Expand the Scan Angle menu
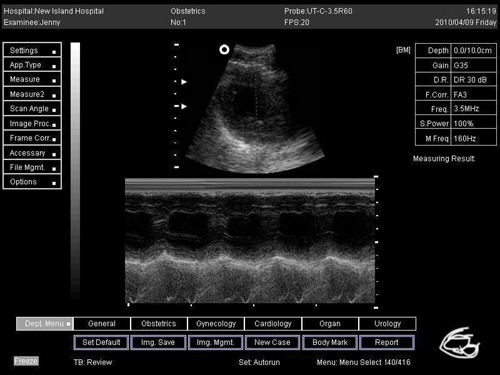Image resolution: width=500 pixels, height=375 pixels. coord(32,109)
